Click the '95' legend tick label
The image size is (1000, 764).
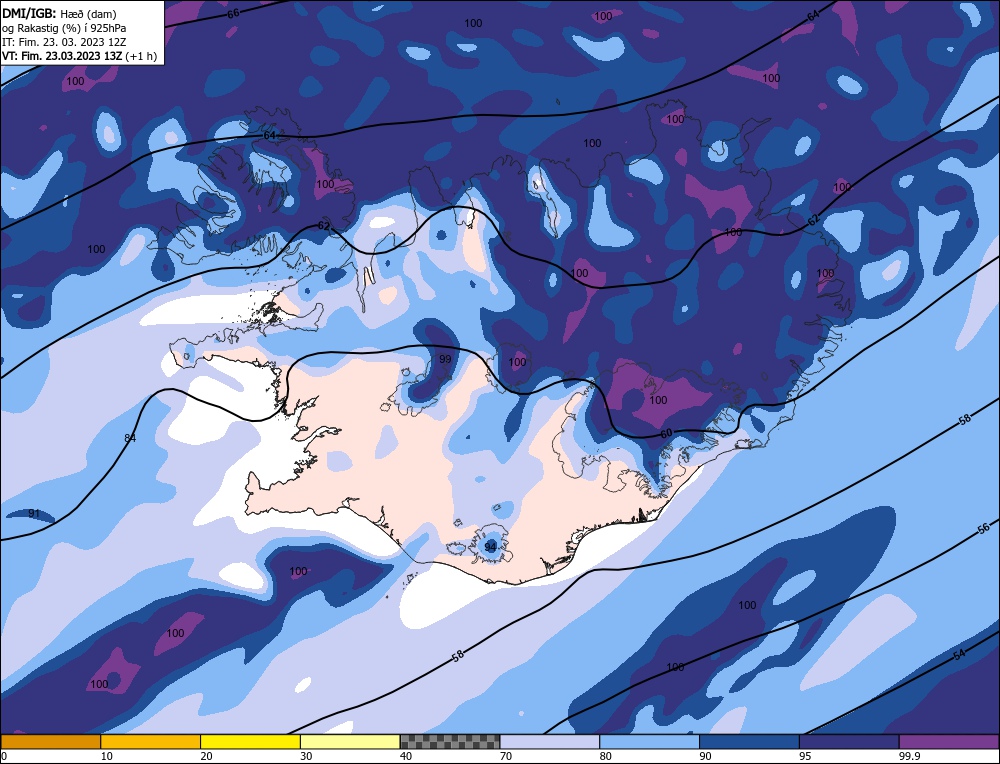[805, 756]
